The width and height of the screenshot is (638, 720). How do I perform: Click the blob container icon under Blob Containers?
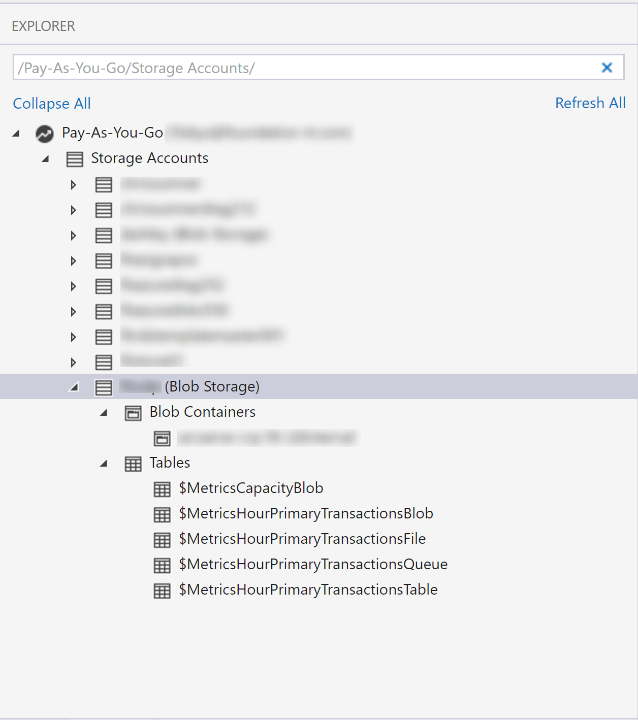(162, 439)
